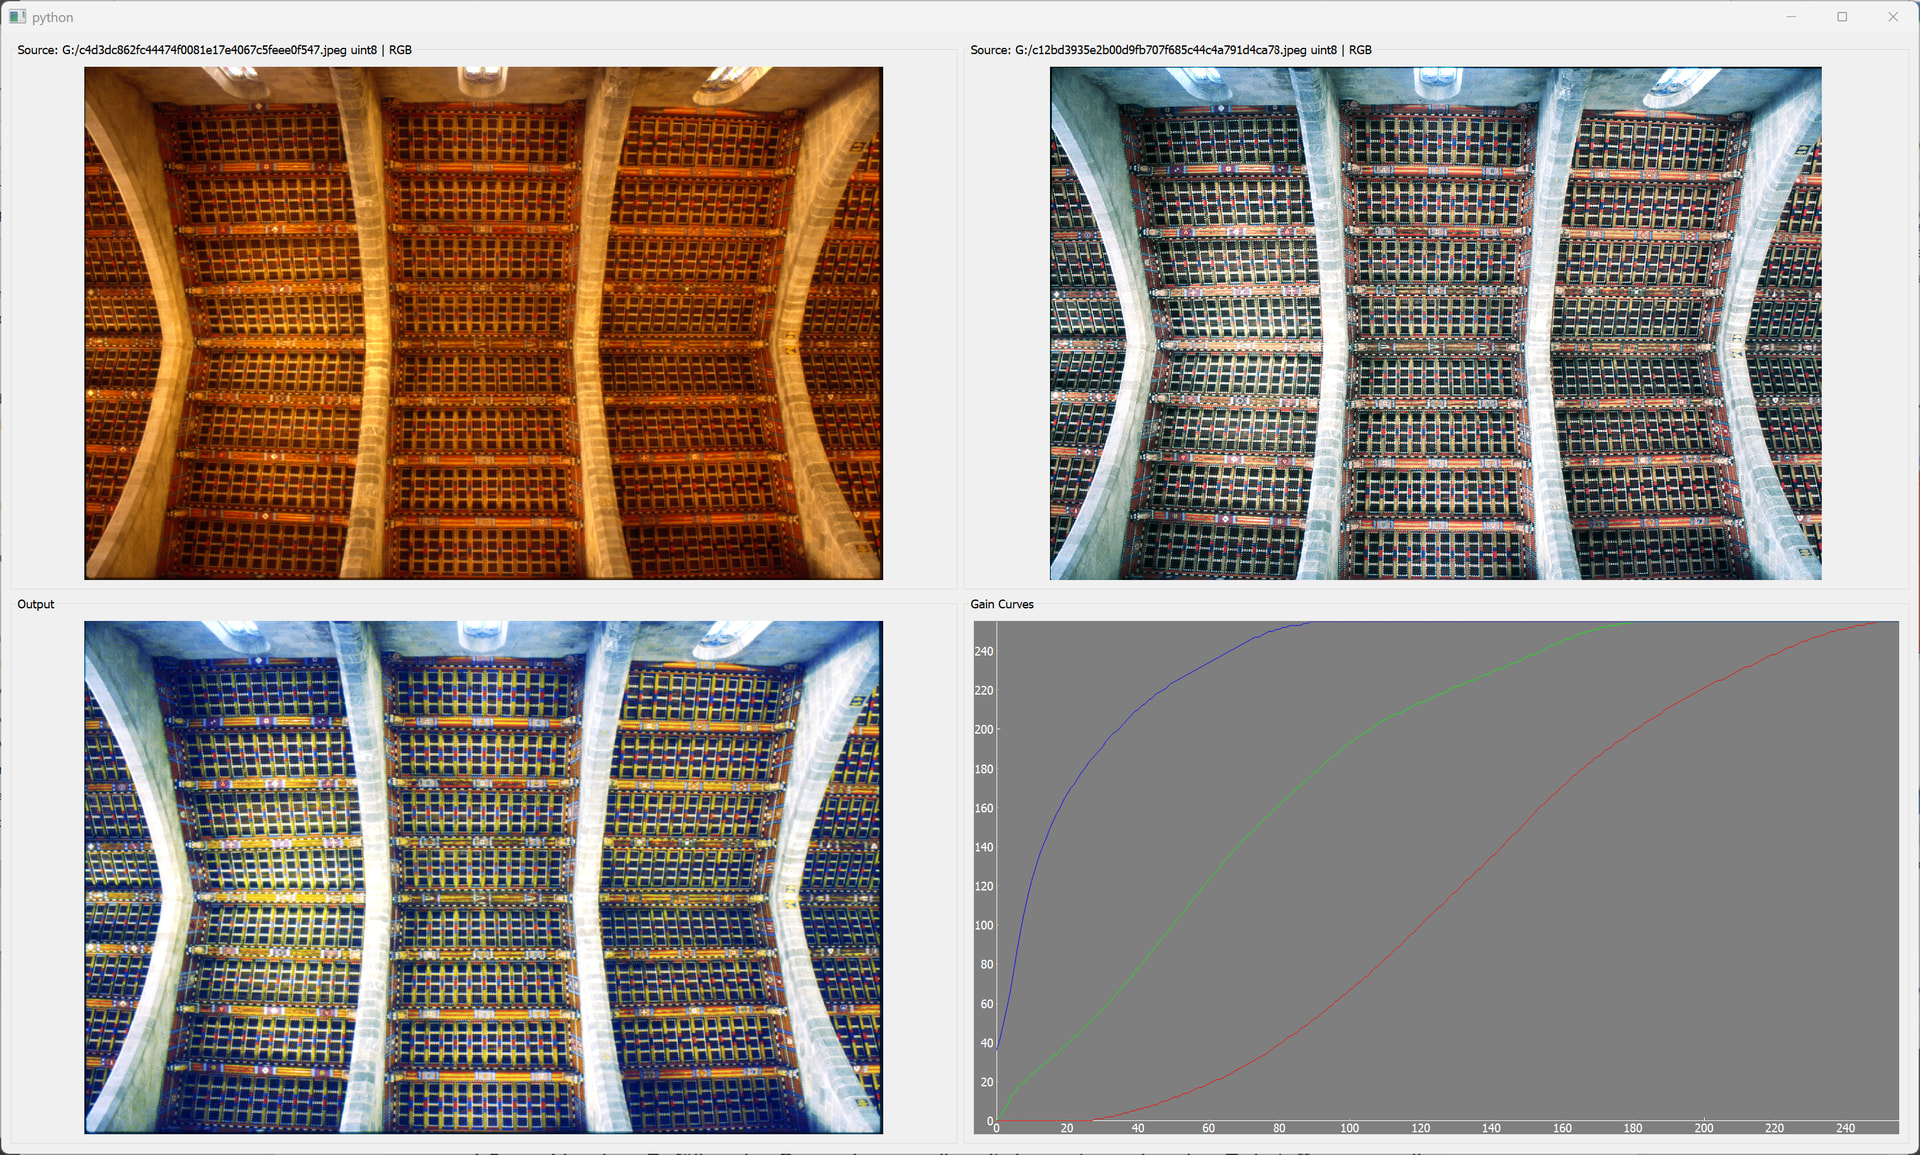This screenshot has height=1155, width=1920.
Task: Click the Gain Curves panel title
Action: (1001, 604)
